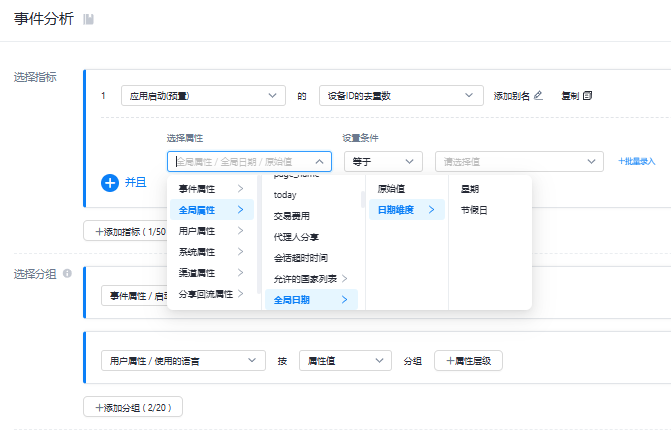
Task: Collapse the 选择属性 cascader input
Action: click(249, 162)
